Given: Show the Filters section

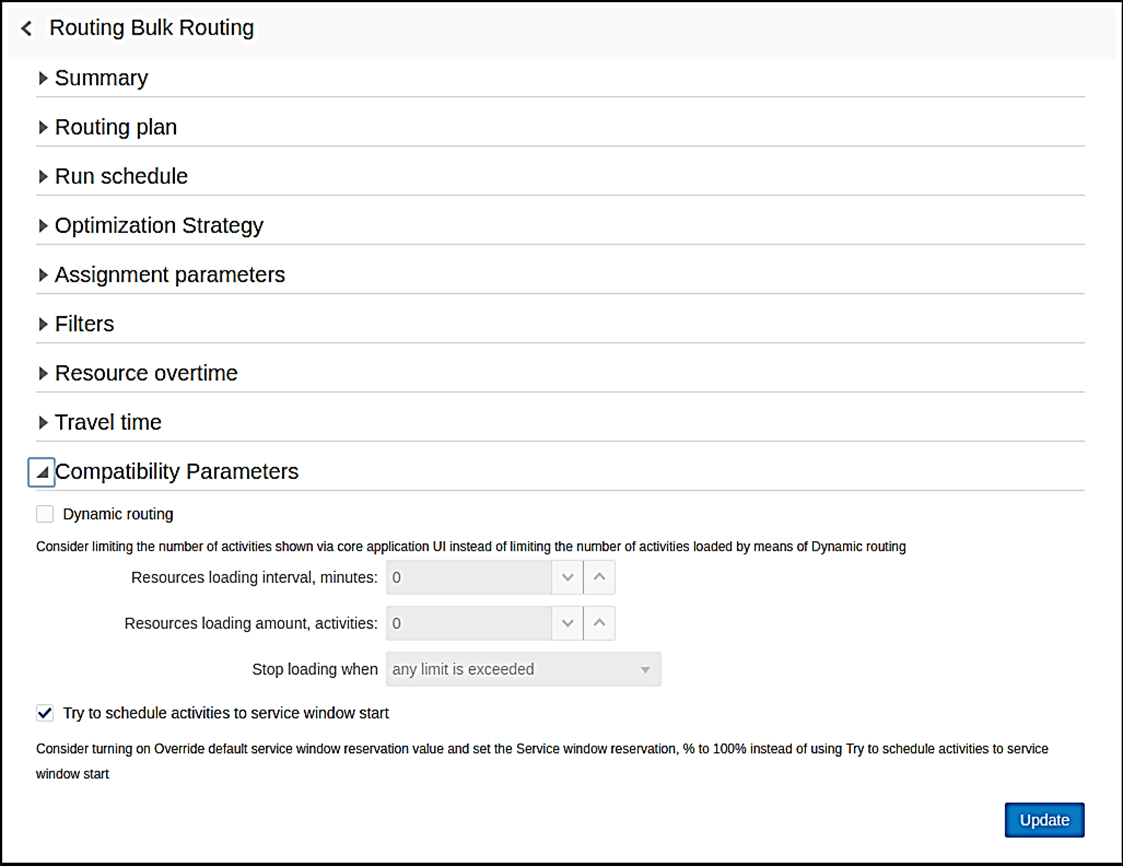Looking at the screenshot, I should click(x=43, y=324).
